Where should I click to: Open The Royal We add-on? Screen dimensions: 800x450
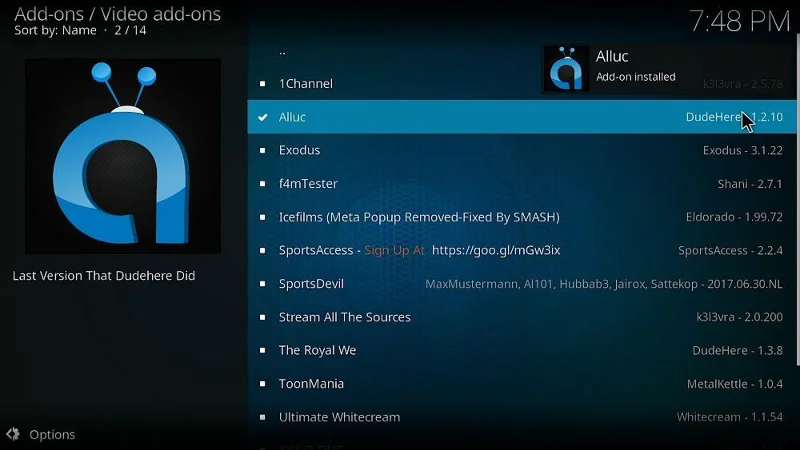pyautogui.click(x=521, y=350)
